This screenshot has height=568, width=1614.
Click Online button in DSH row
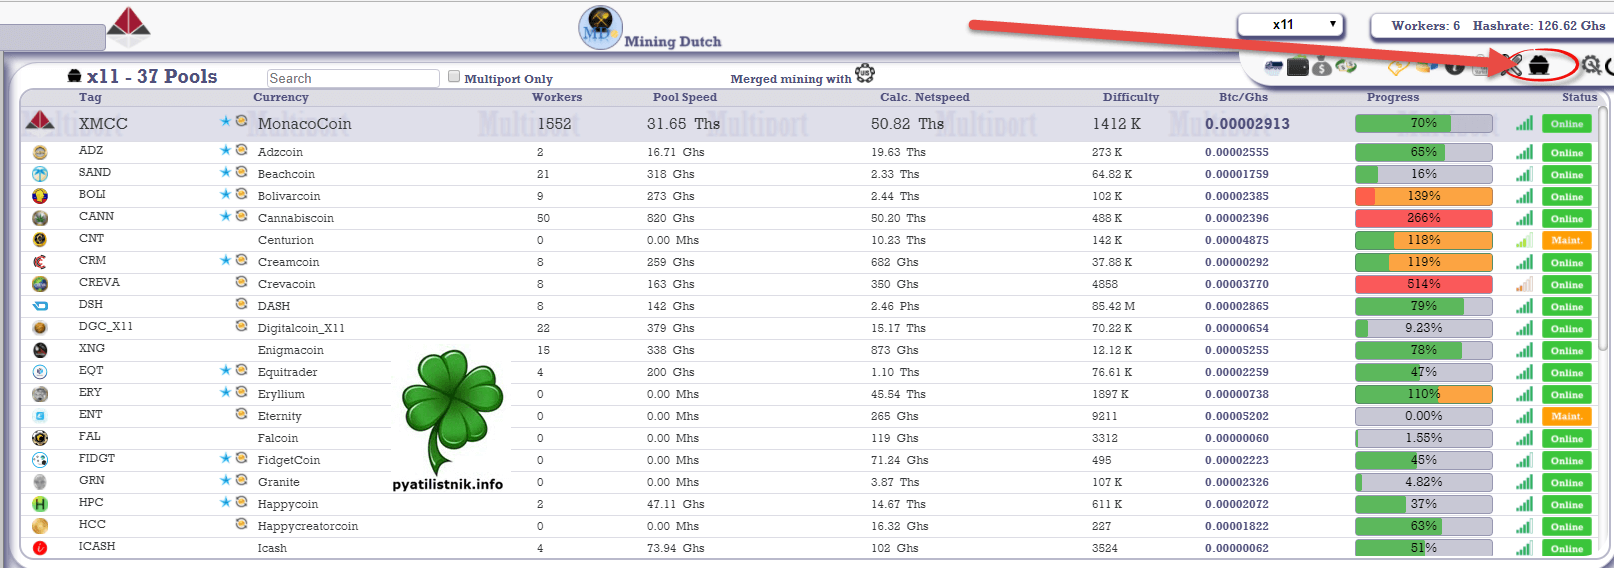[x=1567, y=306]
